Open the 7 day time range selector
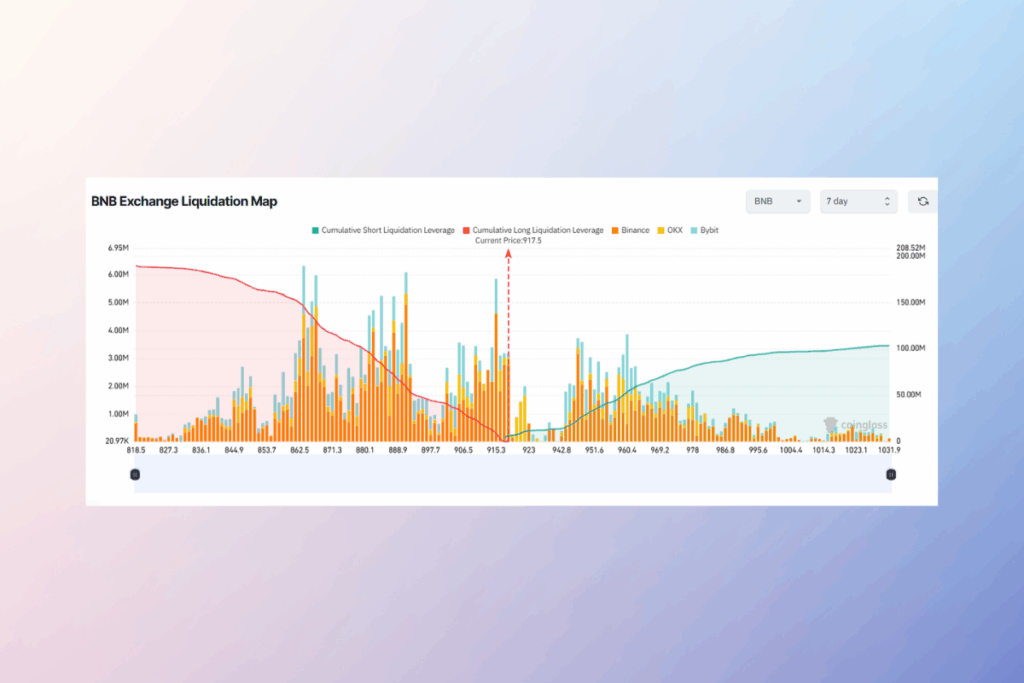This screenshot has height=683, width=1024. pos(855,201)
